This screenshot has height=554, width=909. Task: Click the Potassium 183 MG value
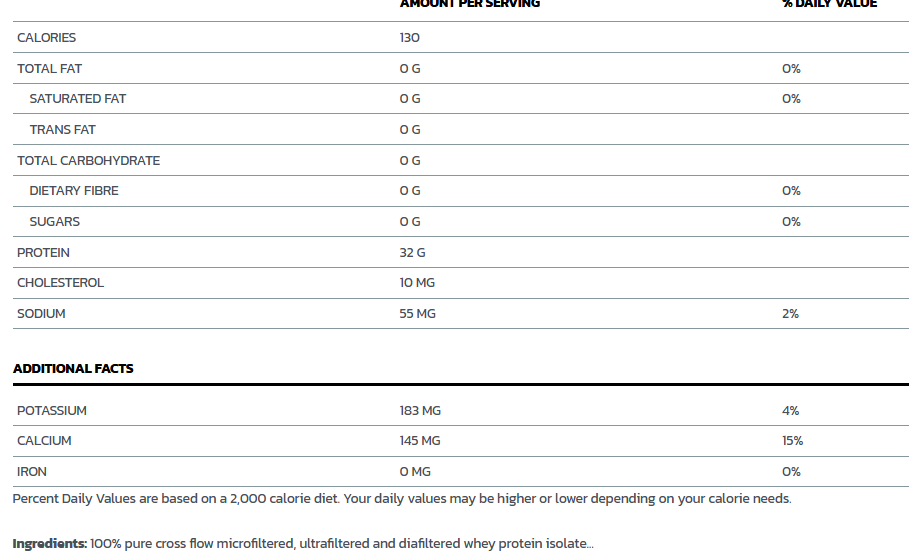pyautogui.click(x=420, y=410)
